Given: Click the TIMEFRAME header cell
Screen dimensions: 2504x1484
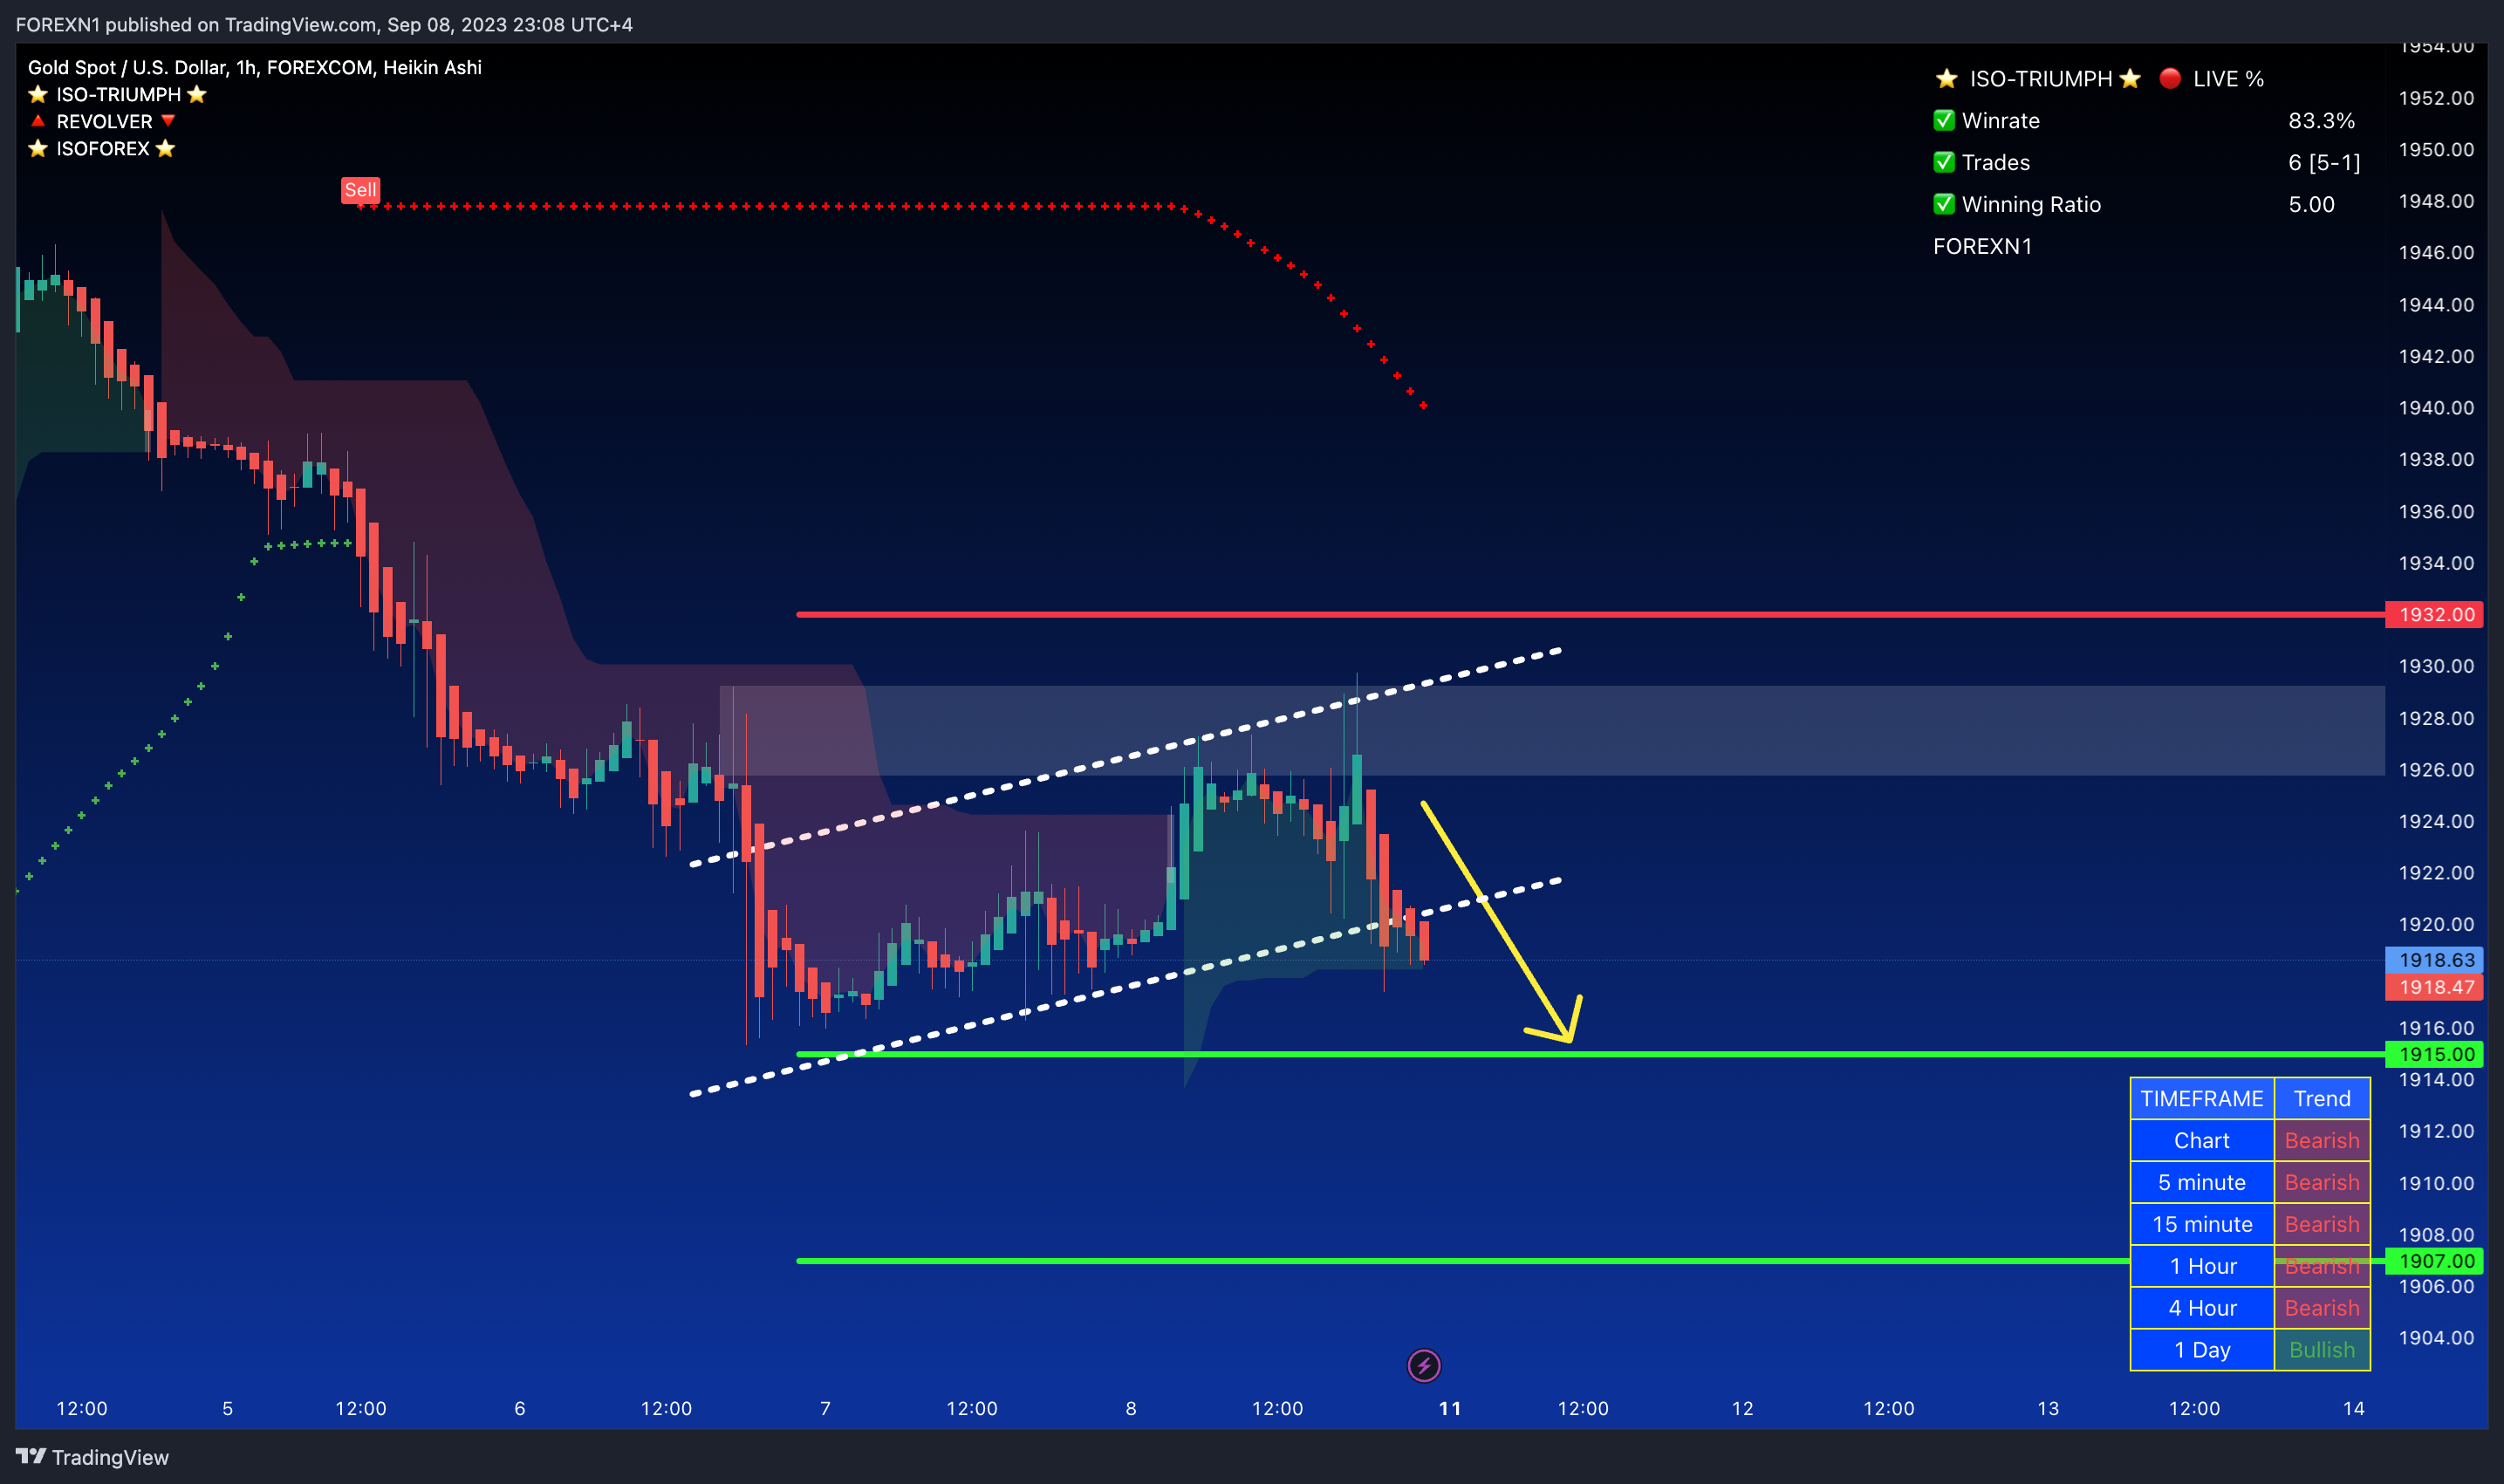Looking at the screenshot, I should pos(2201,1098).
